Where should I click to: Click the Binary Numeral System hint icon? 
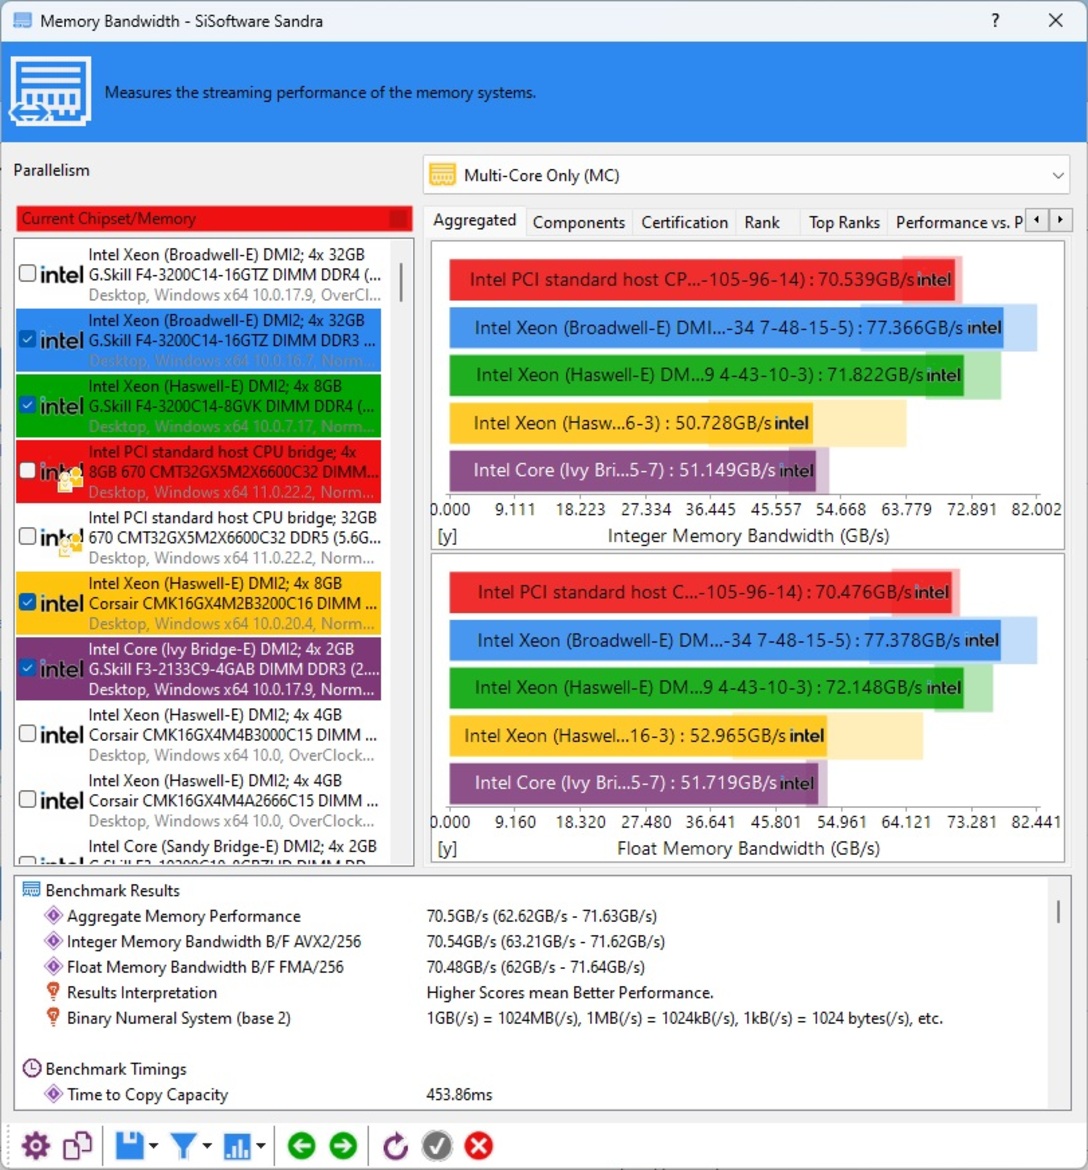pos(53,1017)
